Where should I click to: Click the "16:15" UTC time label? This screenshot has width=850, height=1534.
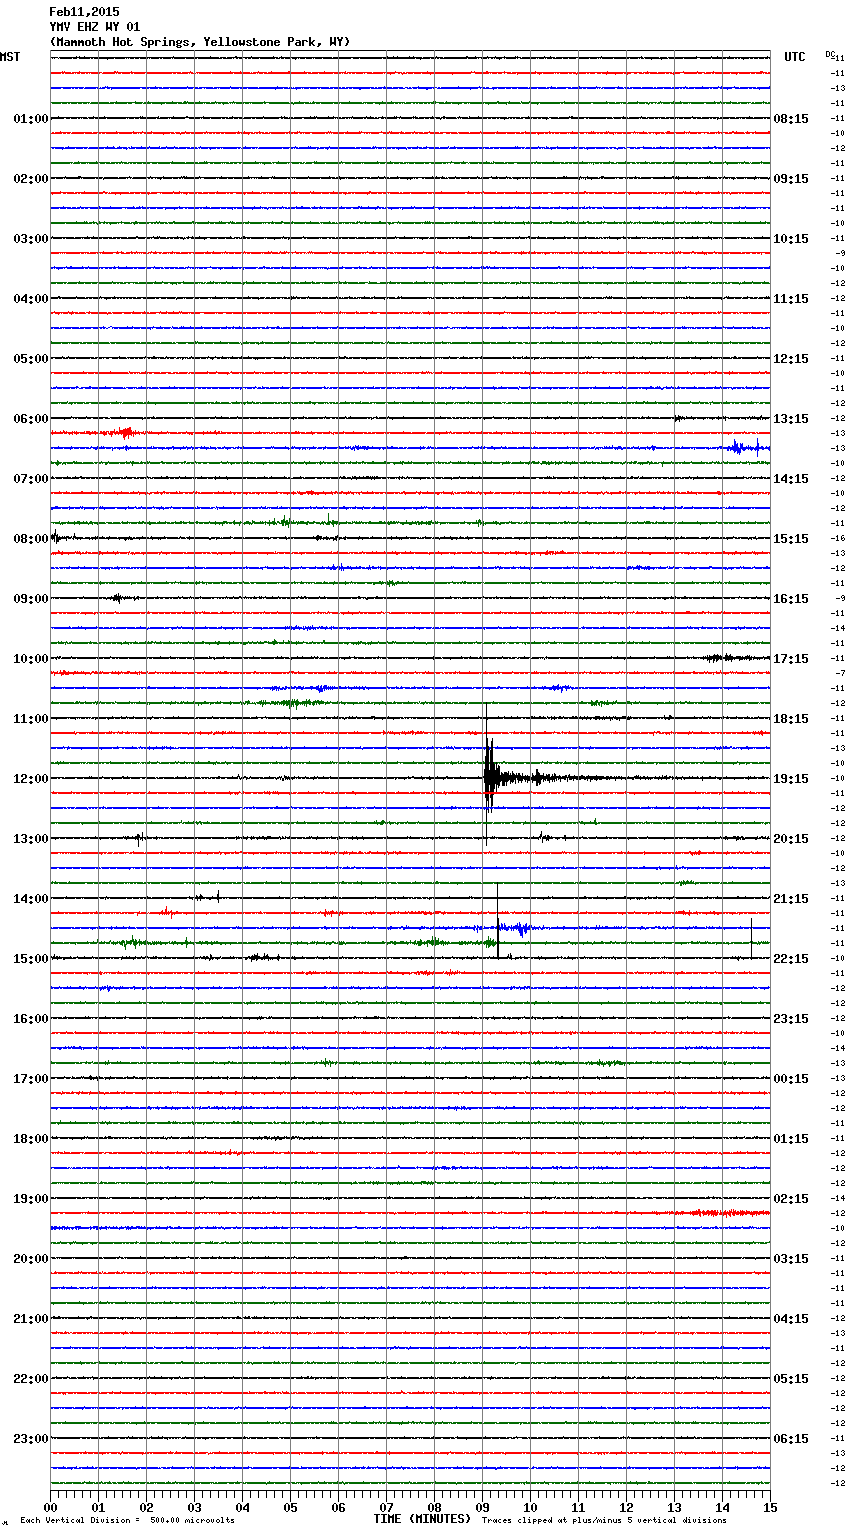pyautogui.click(x=791, y=599)
